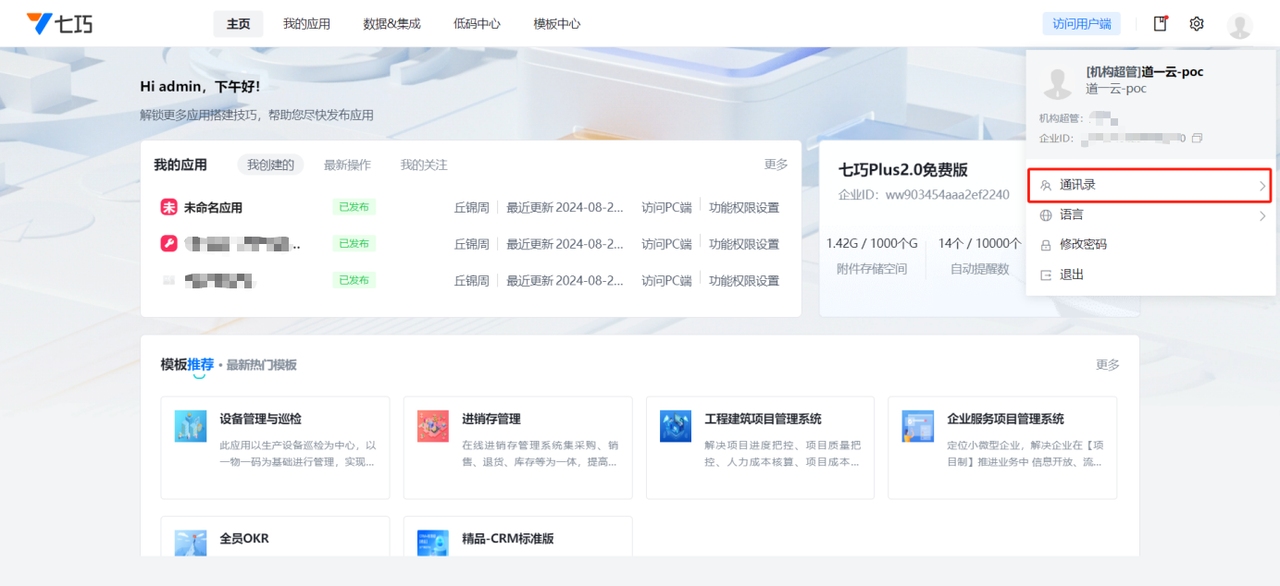Open the 低码中心 nav tab

(477, 24)
